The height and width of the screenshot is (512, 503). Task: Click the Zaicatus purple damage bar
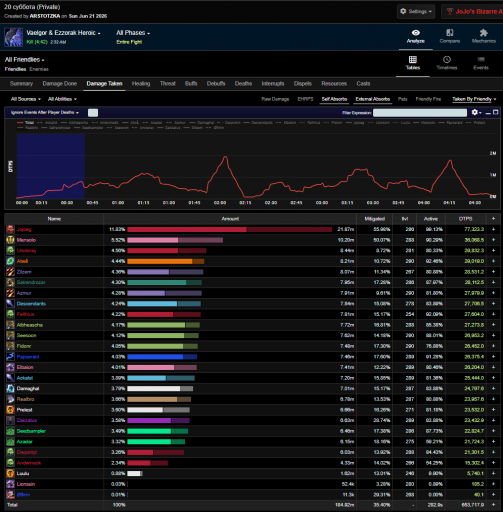click(x=158, y=420)
